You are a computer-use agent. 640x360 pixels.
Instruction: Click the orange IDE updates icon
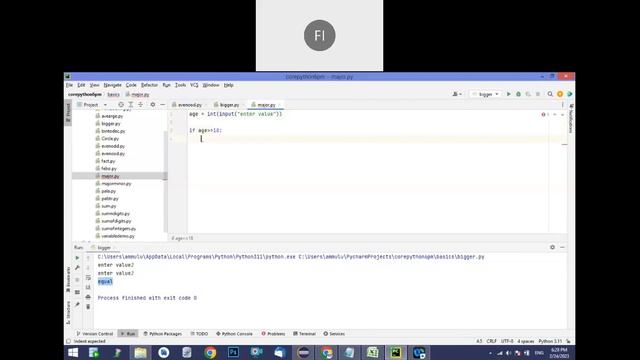pyautogui.click(x=560, y=94)
